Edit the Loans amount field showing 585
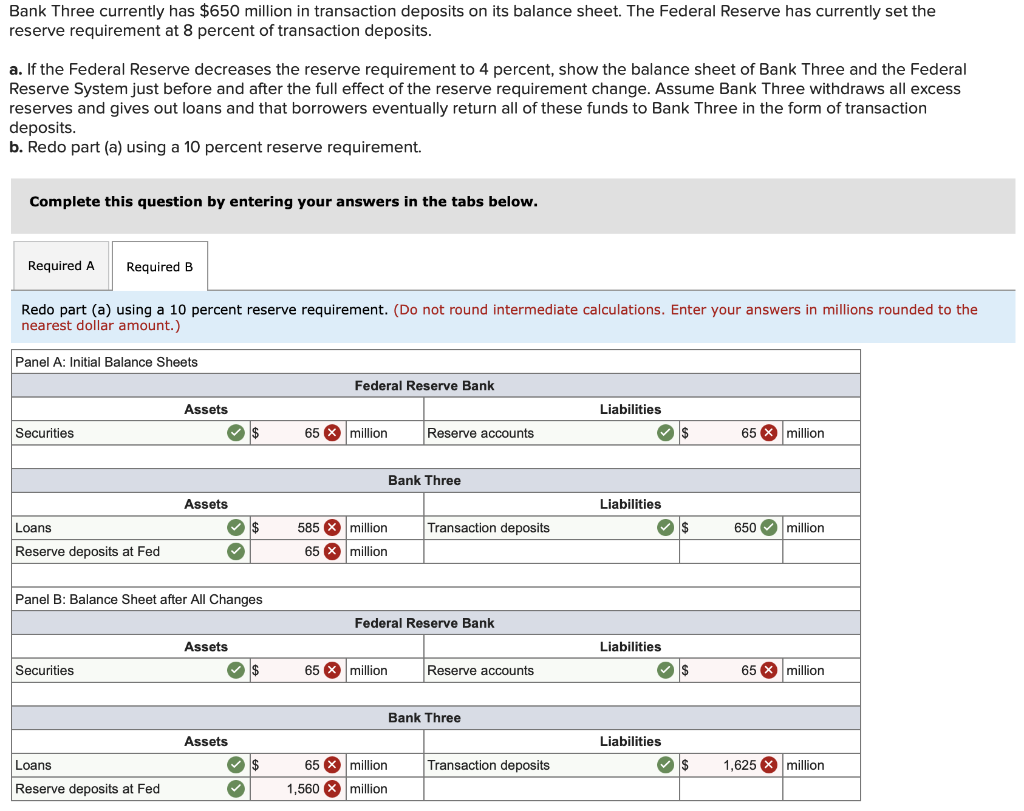1024x811 pixels. [x=298, y=528]
